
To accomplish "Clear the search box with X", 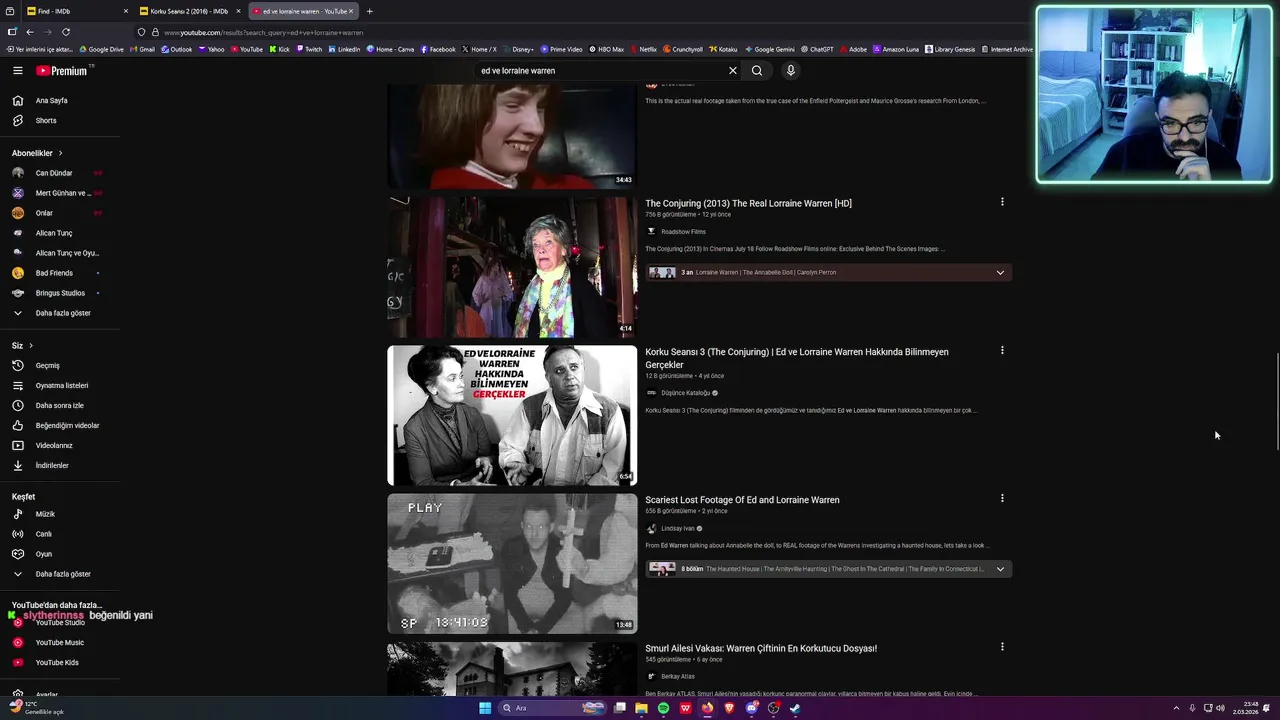I will tap(732, 71).
